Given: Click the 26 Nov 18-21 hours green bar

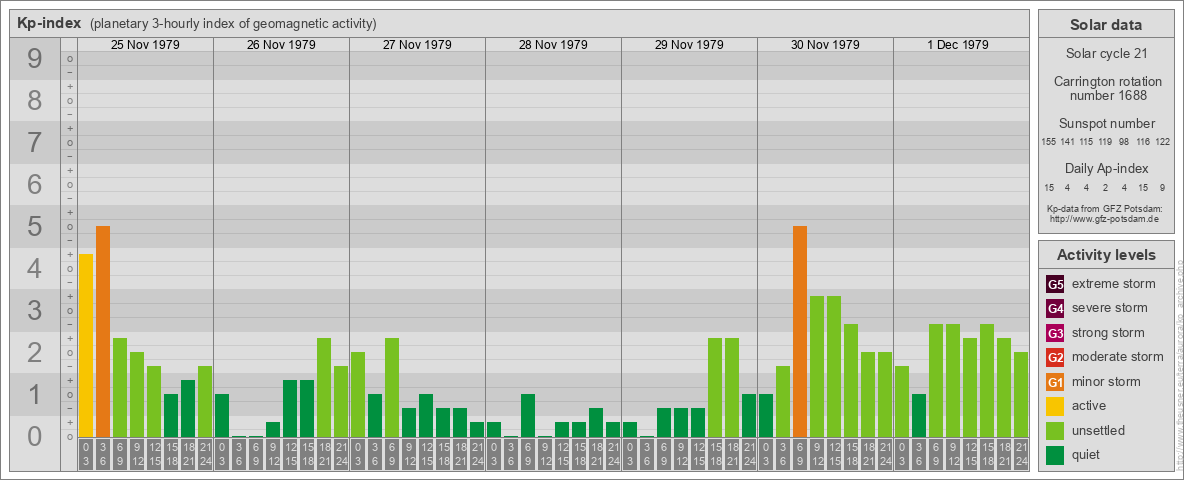Looking at the screenshot, I should pyautogui.click(x=324, y=388).
